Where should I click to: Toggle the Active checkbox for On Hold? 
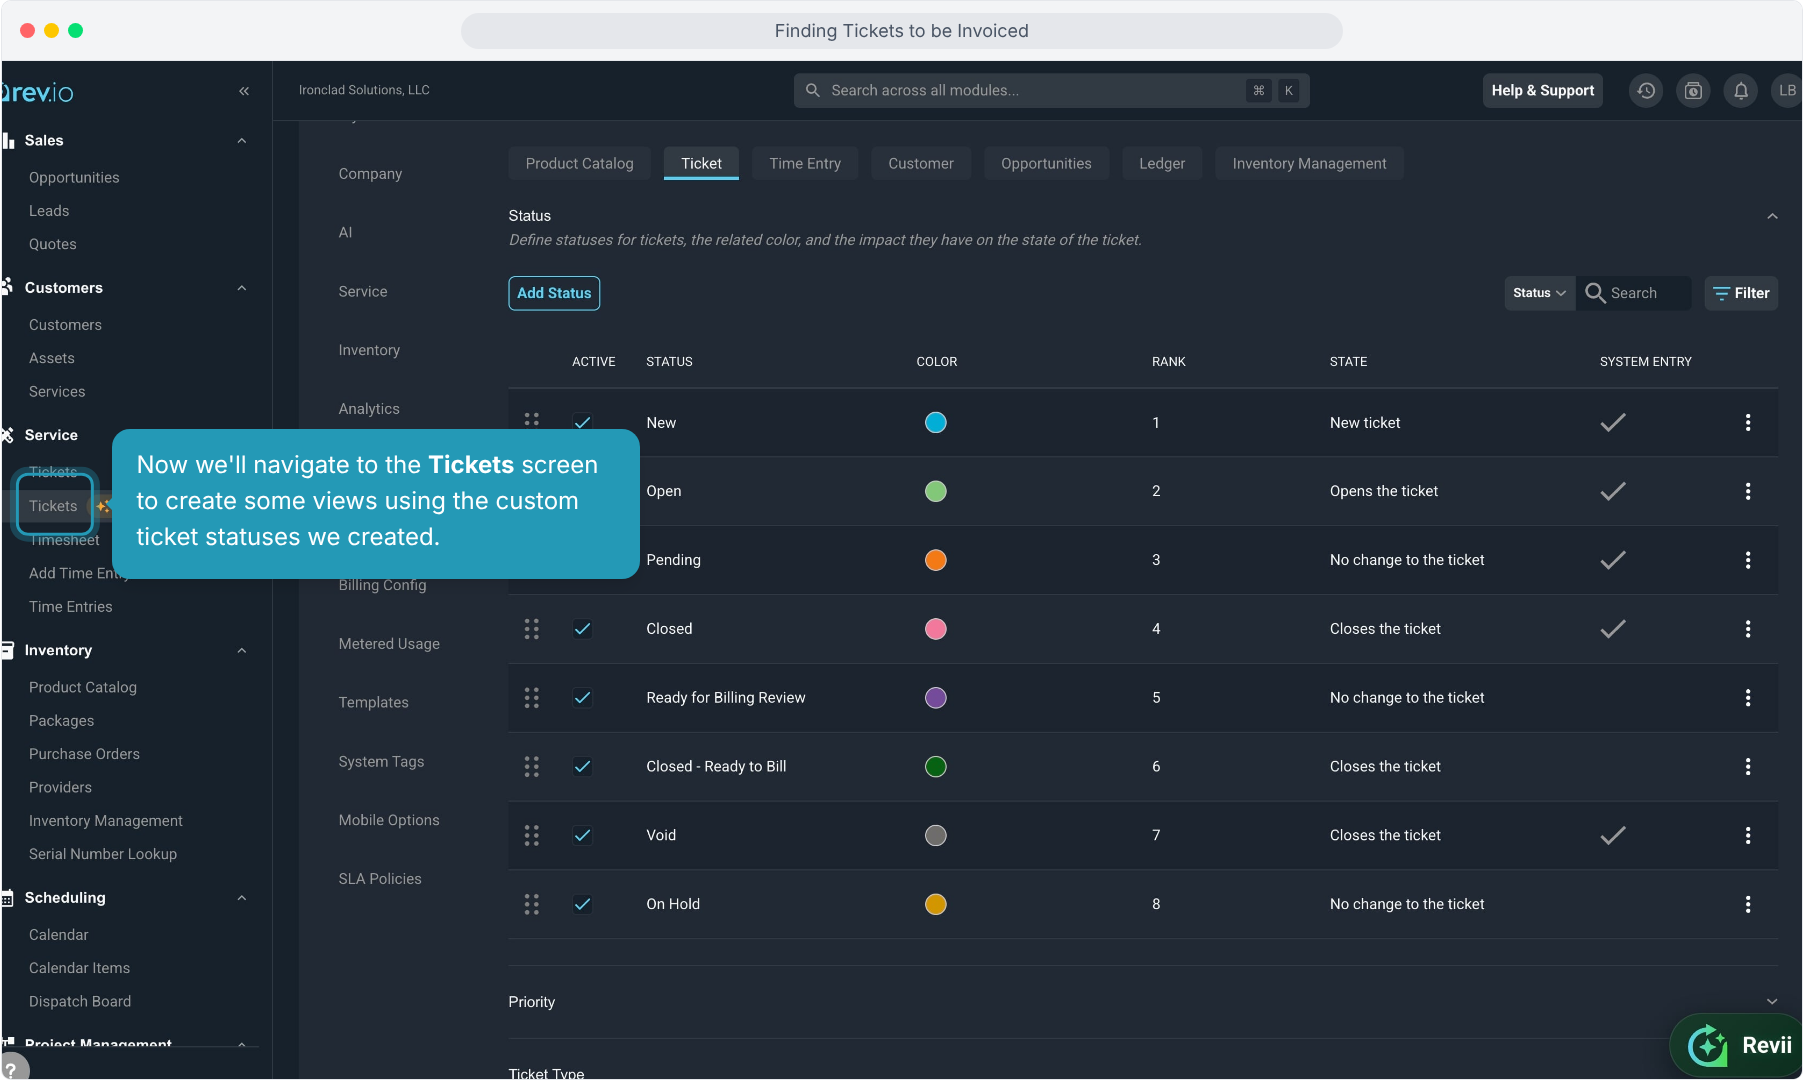pyautogui.click(x=582, y=904)
